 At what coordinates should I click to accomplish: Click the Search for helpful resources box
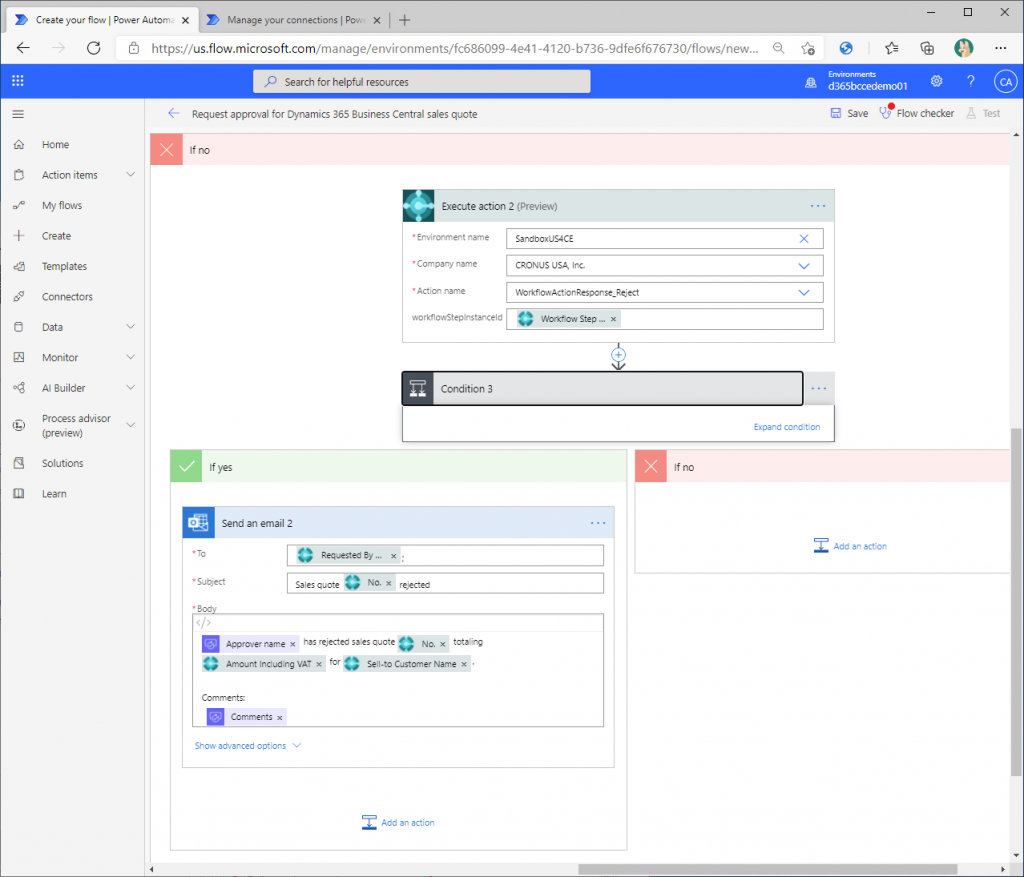point(422,82)
